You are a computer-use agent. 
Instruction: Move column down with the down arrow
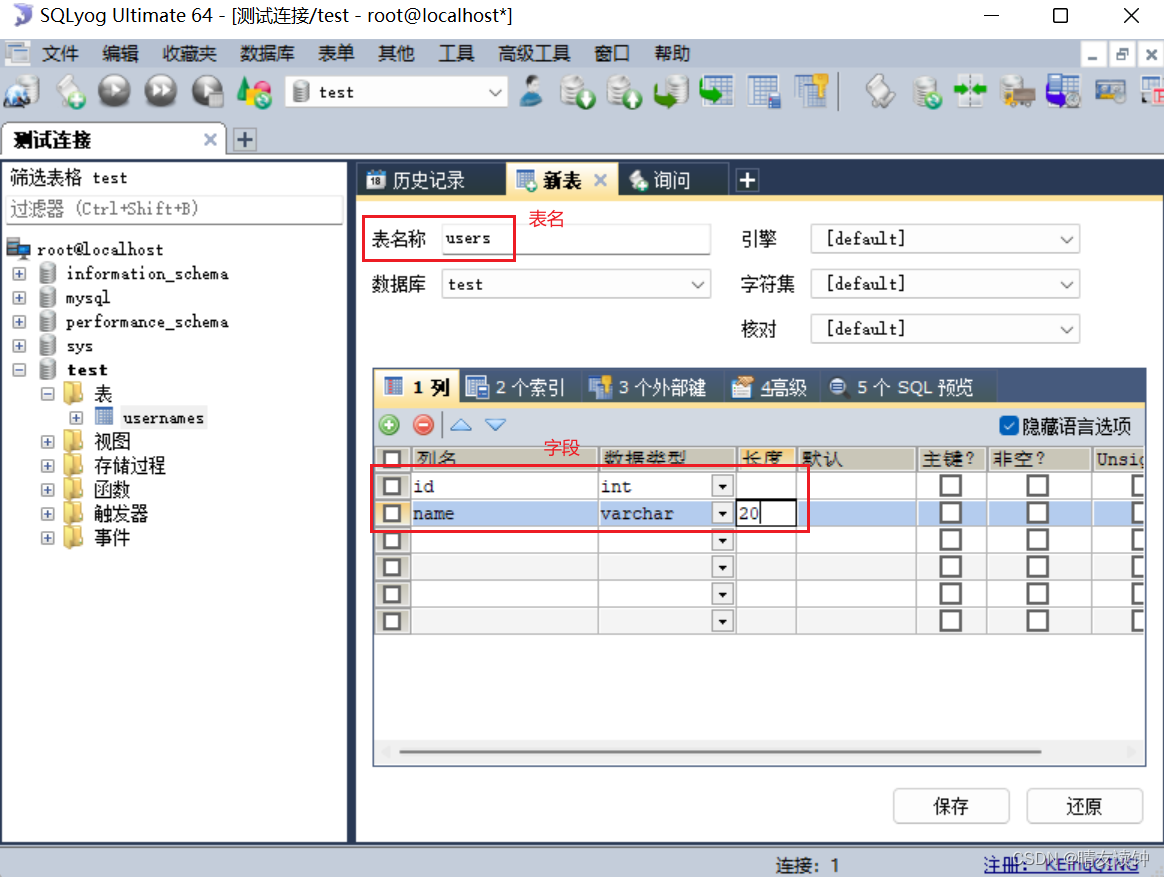495,425
